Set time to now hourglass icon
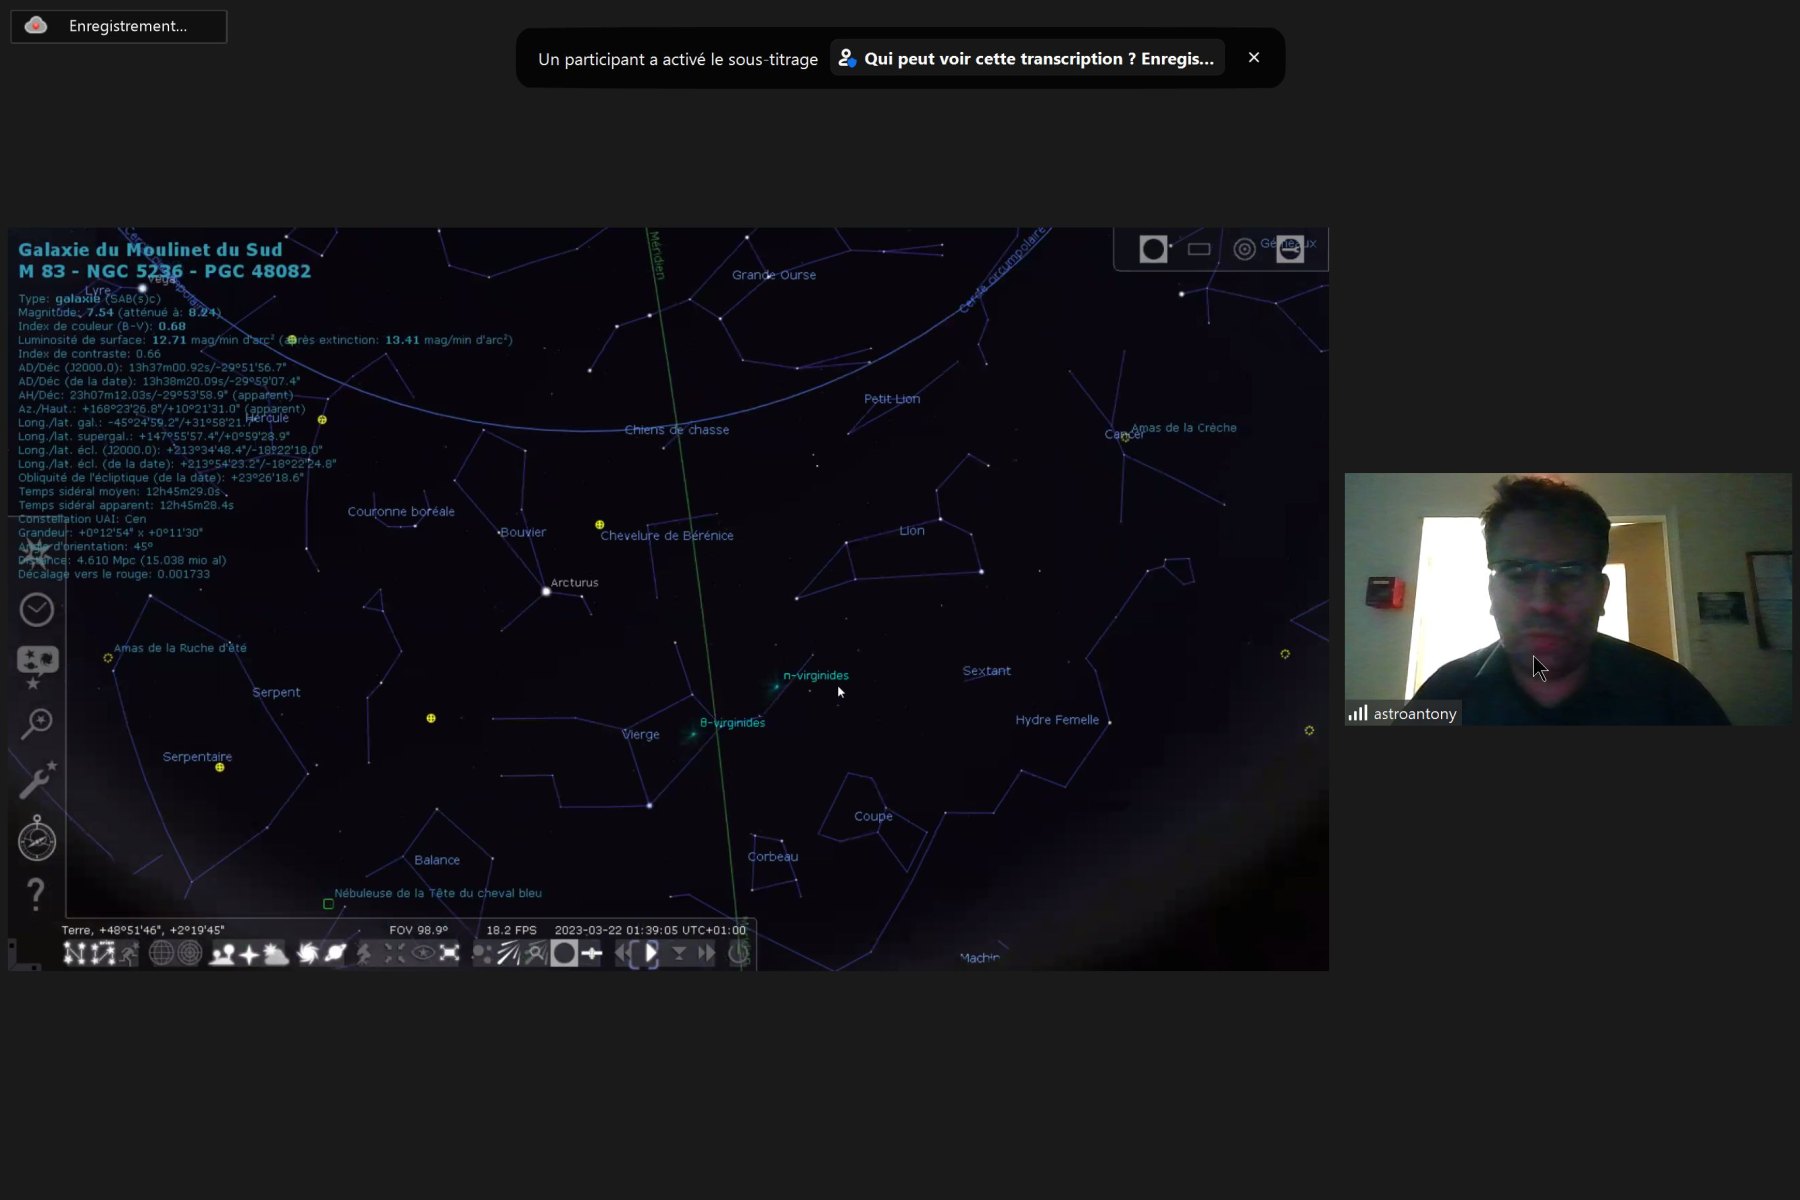 pyautogui.click(x=679, y=954)
